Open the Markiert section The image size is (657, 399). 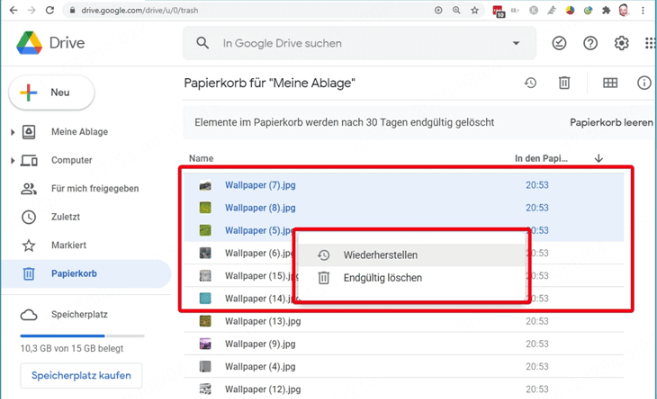tap(69, 245)
